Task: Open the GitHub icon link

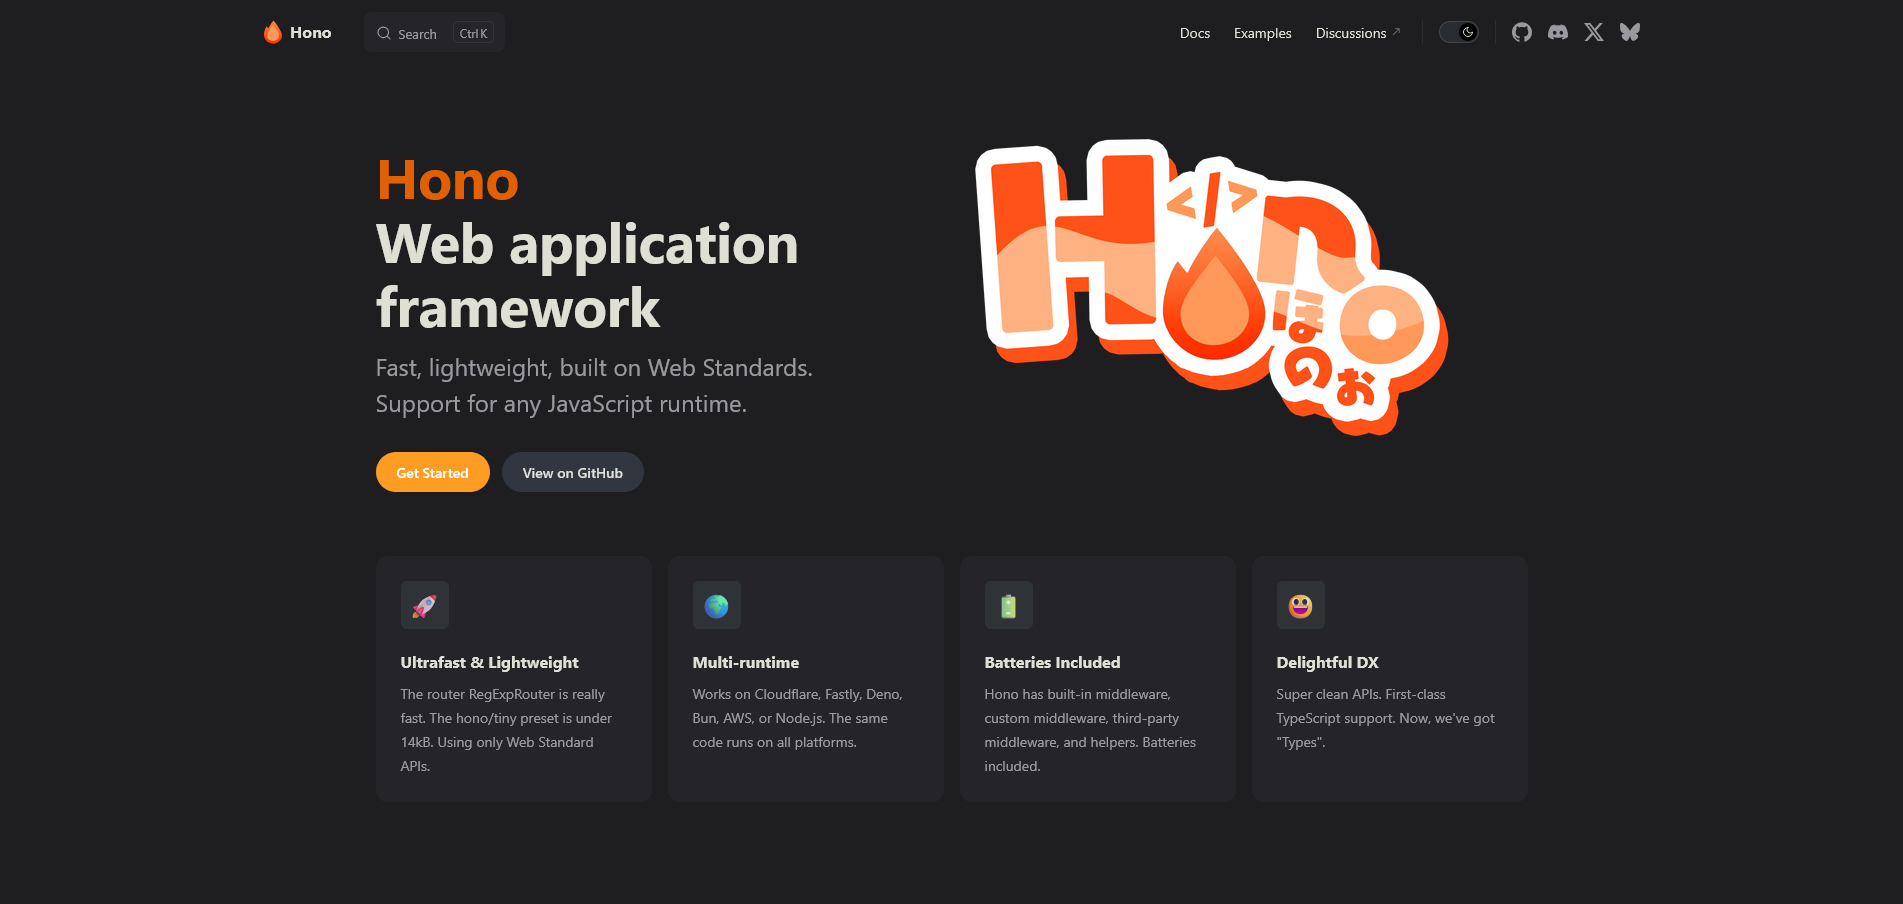Action: tap(1521, 33)
